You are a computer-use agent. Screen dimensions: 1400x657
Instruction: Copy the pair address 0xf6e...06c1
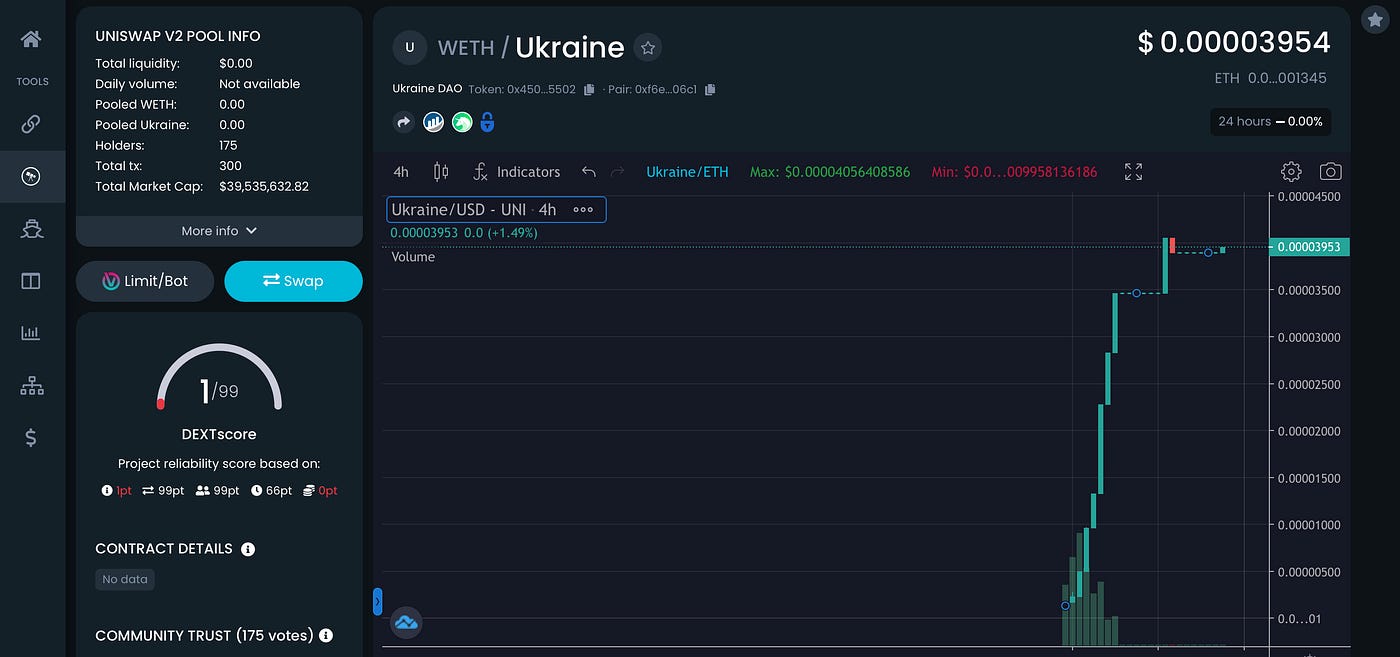pos(710,89)
